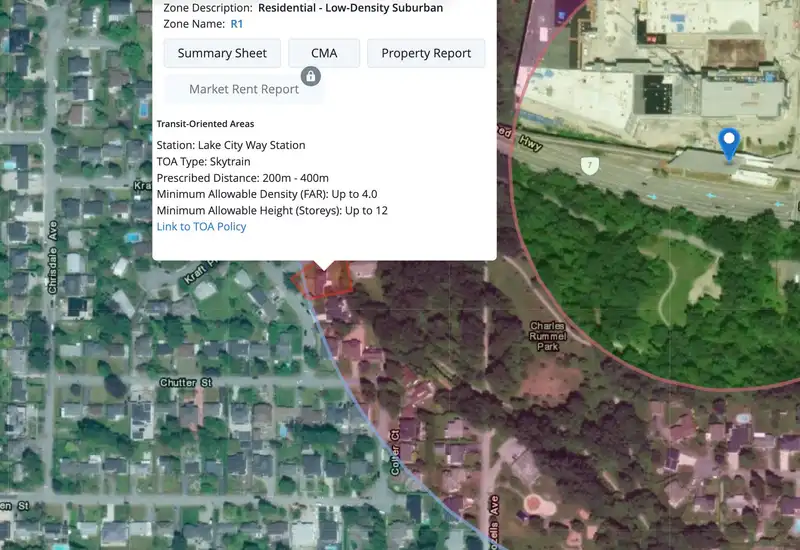Follow the Link to TOA Policy

[x=201, y=227]
